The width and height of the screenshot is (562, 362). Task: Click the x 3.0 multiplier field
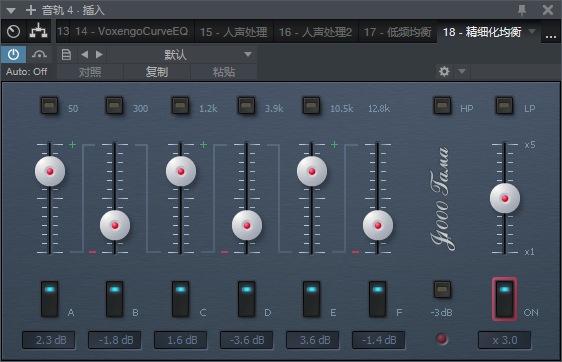[x=505, y=340]
